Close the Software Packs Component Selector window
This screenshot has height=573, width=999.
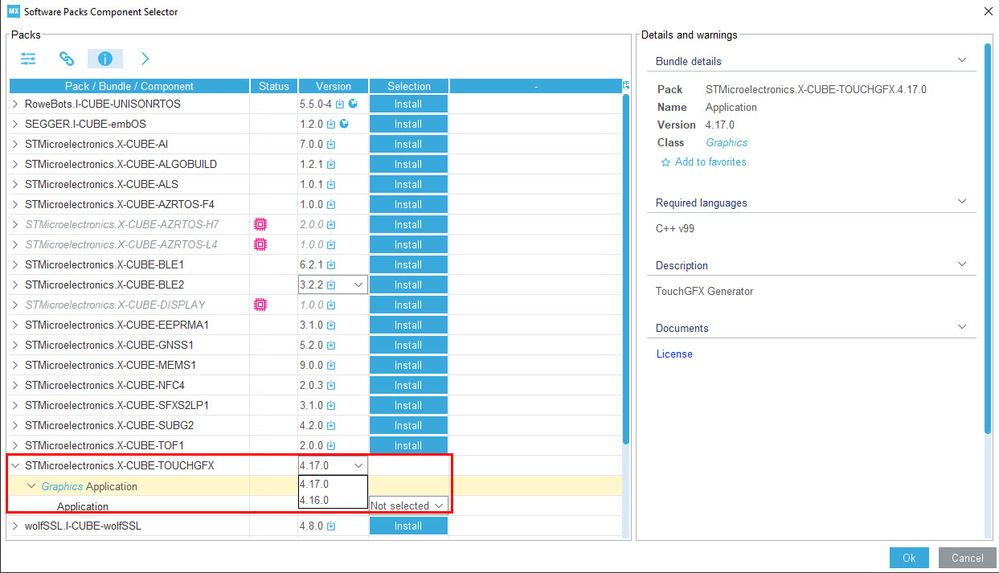(x=988, y=11)
